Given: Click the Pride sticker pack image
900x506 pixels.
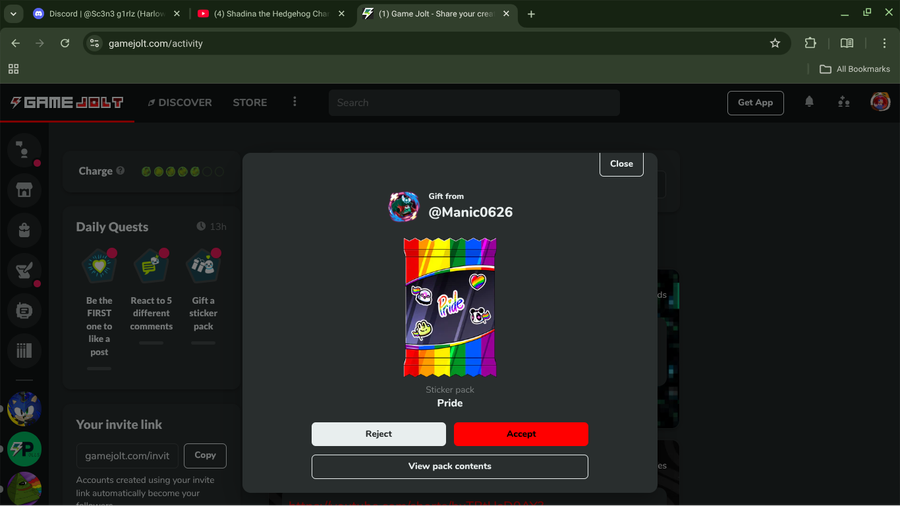Looking at the screenshot, I should click(x=449, y=307).
